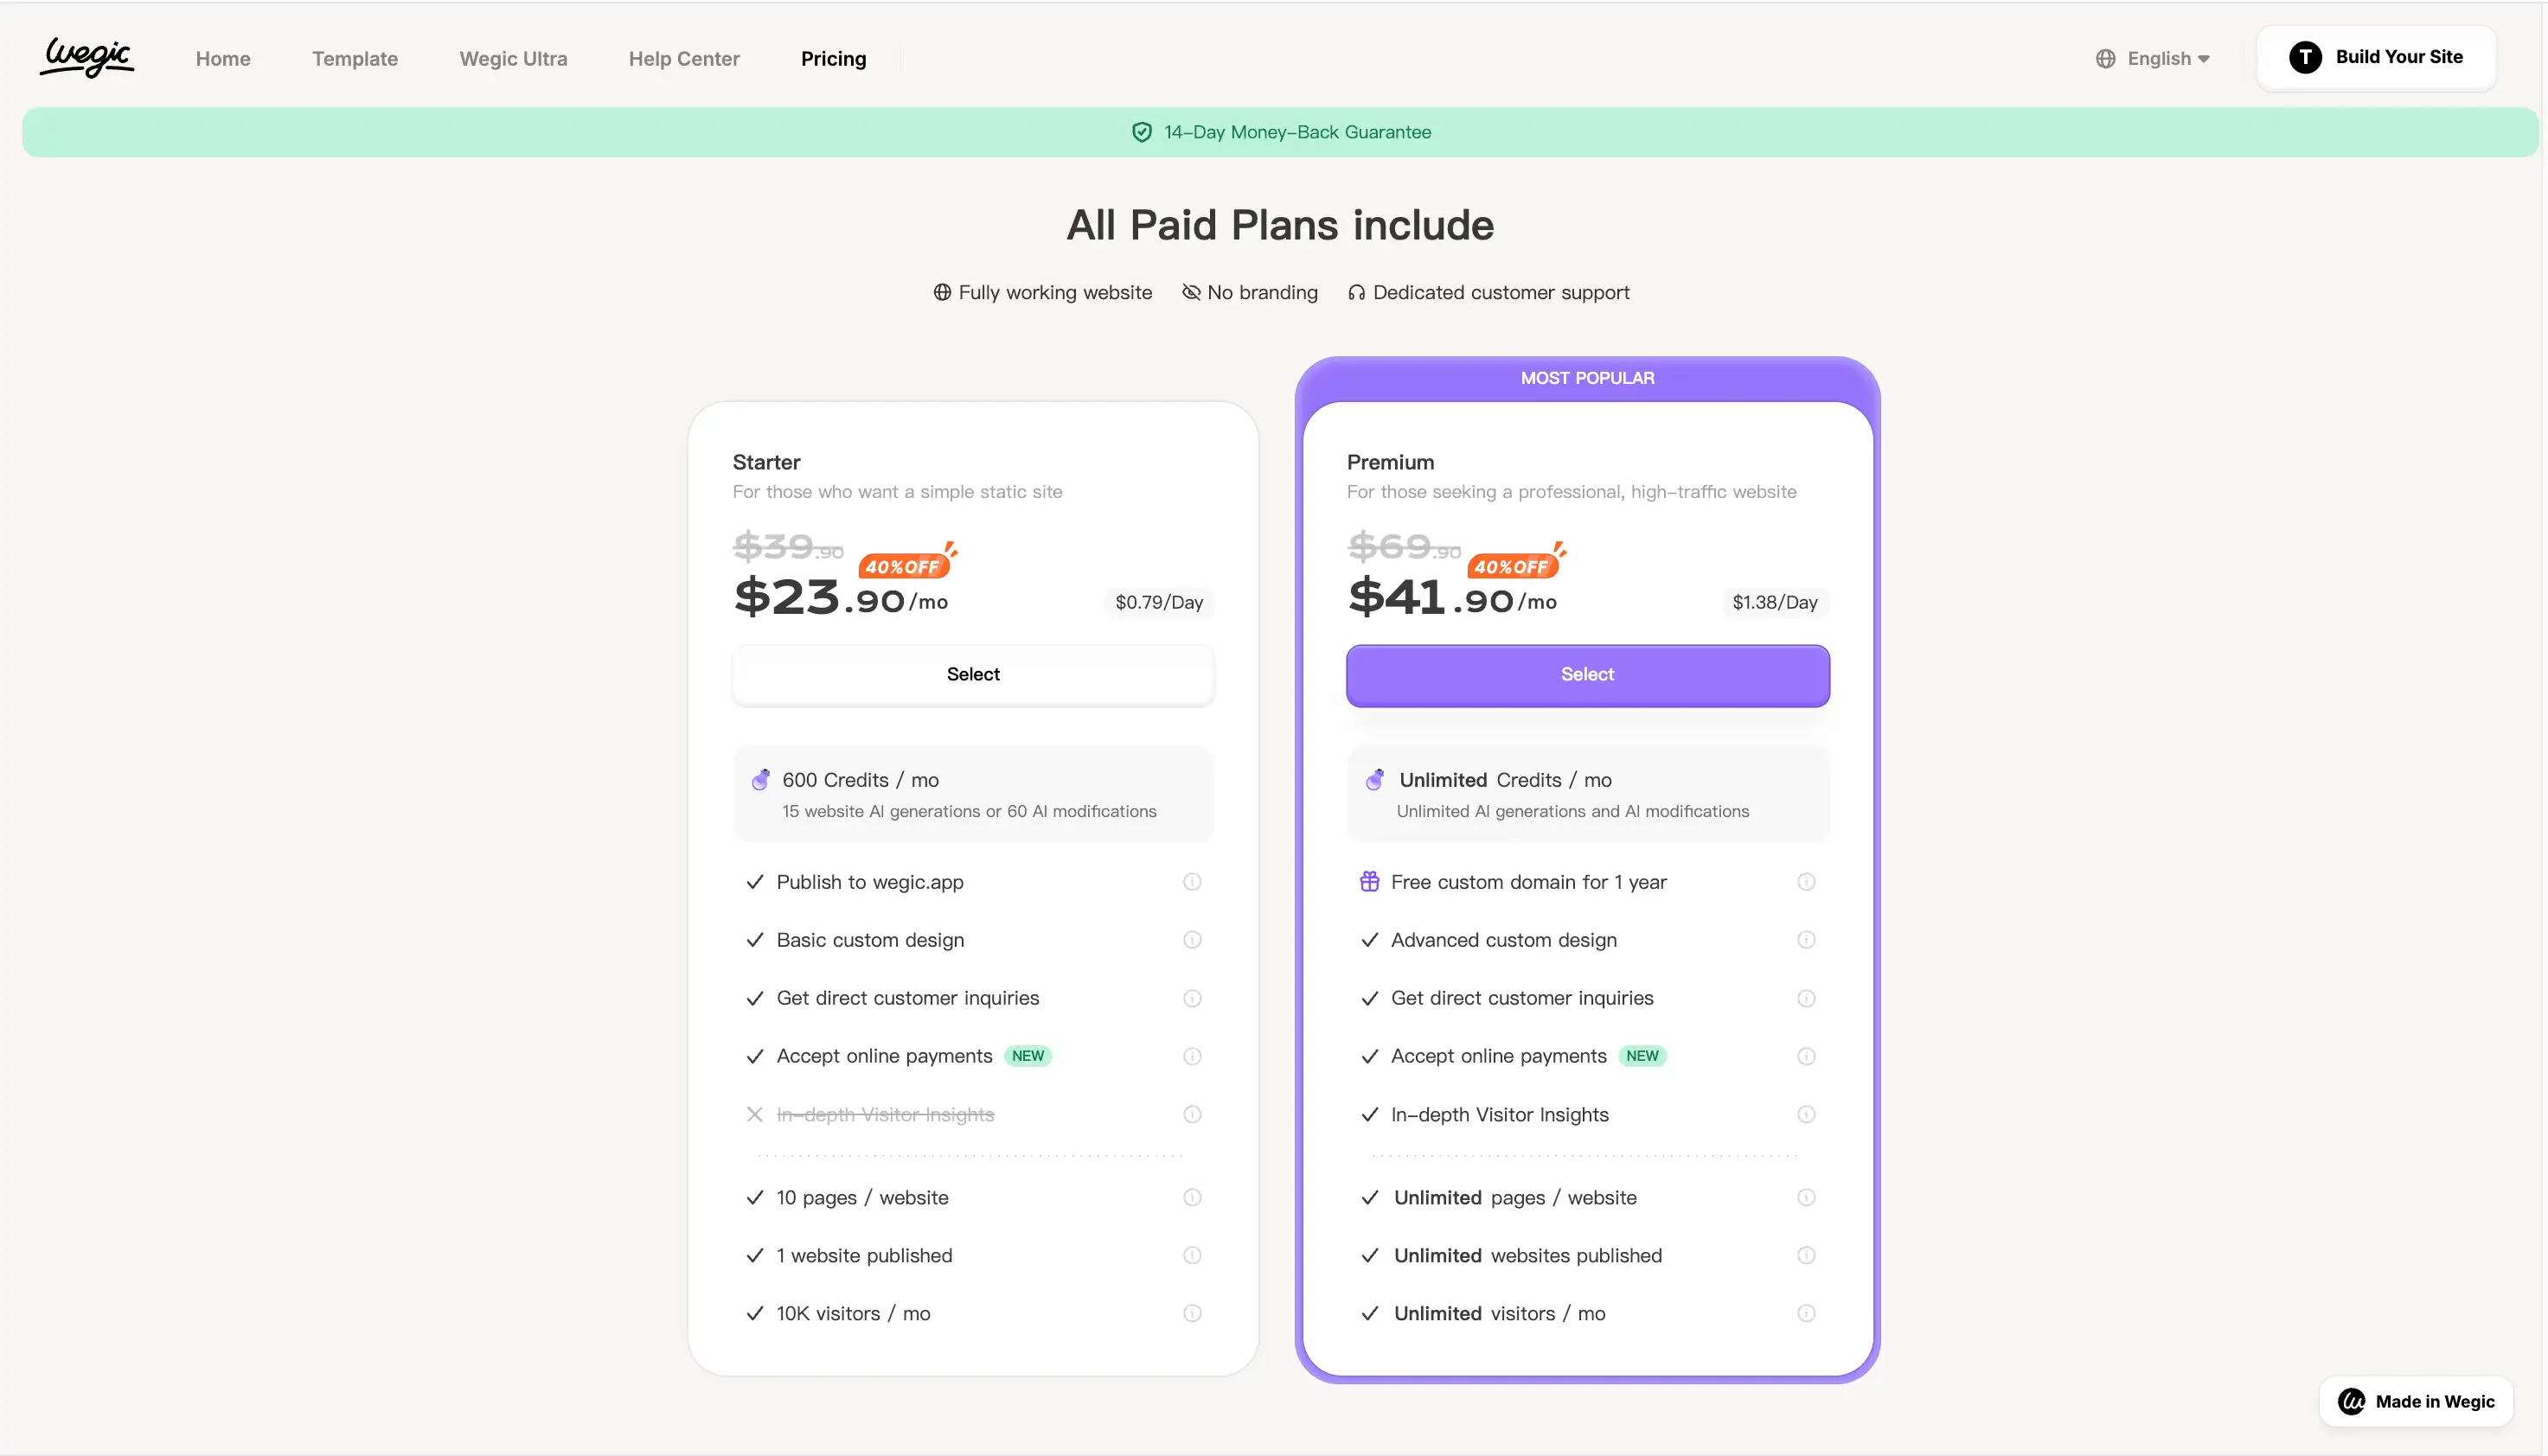This screenshot has height=1456, width=2548.
Task: Click the gift icon for free domain
Action: [1370, 882]
